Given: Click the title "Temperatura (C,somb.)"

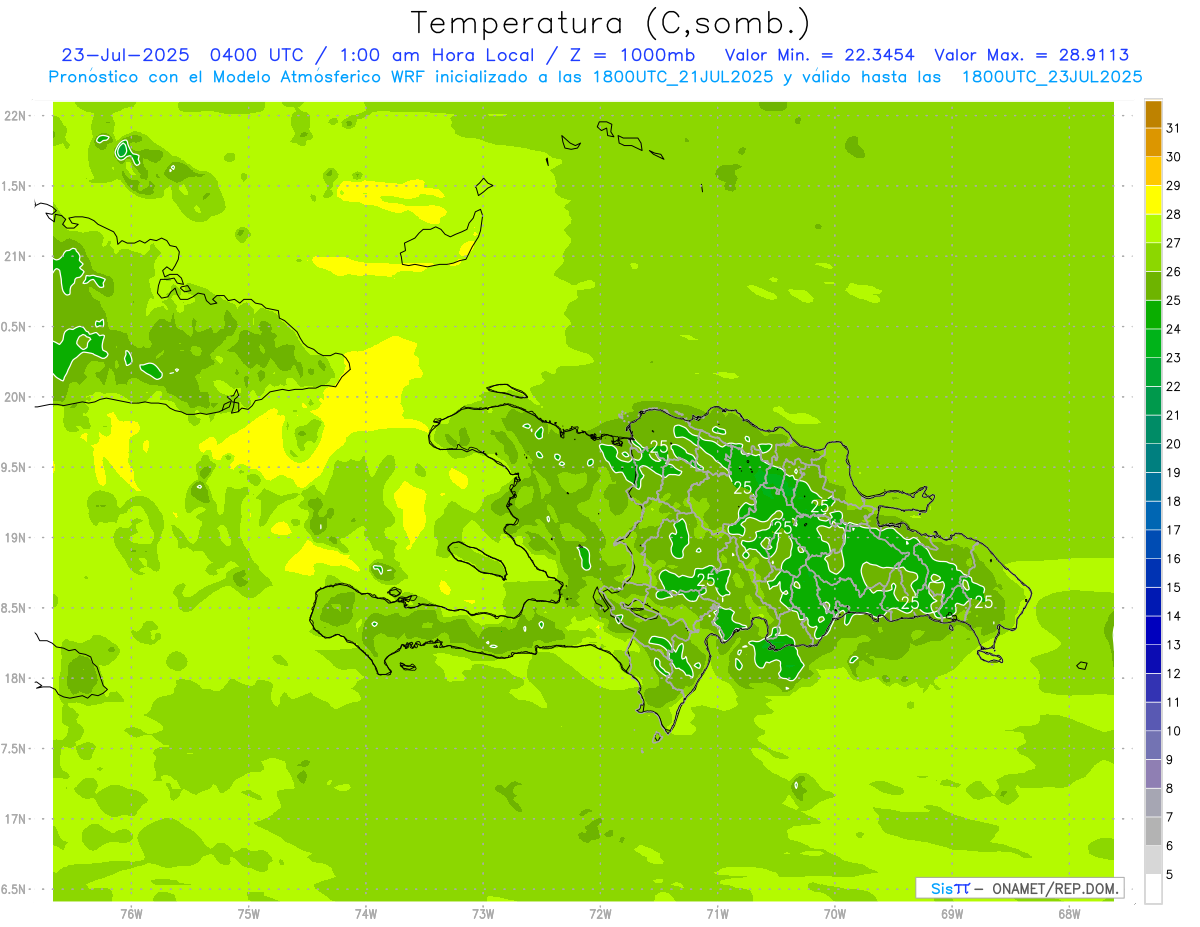Looking at the screenshot, I should pos(611,23).
